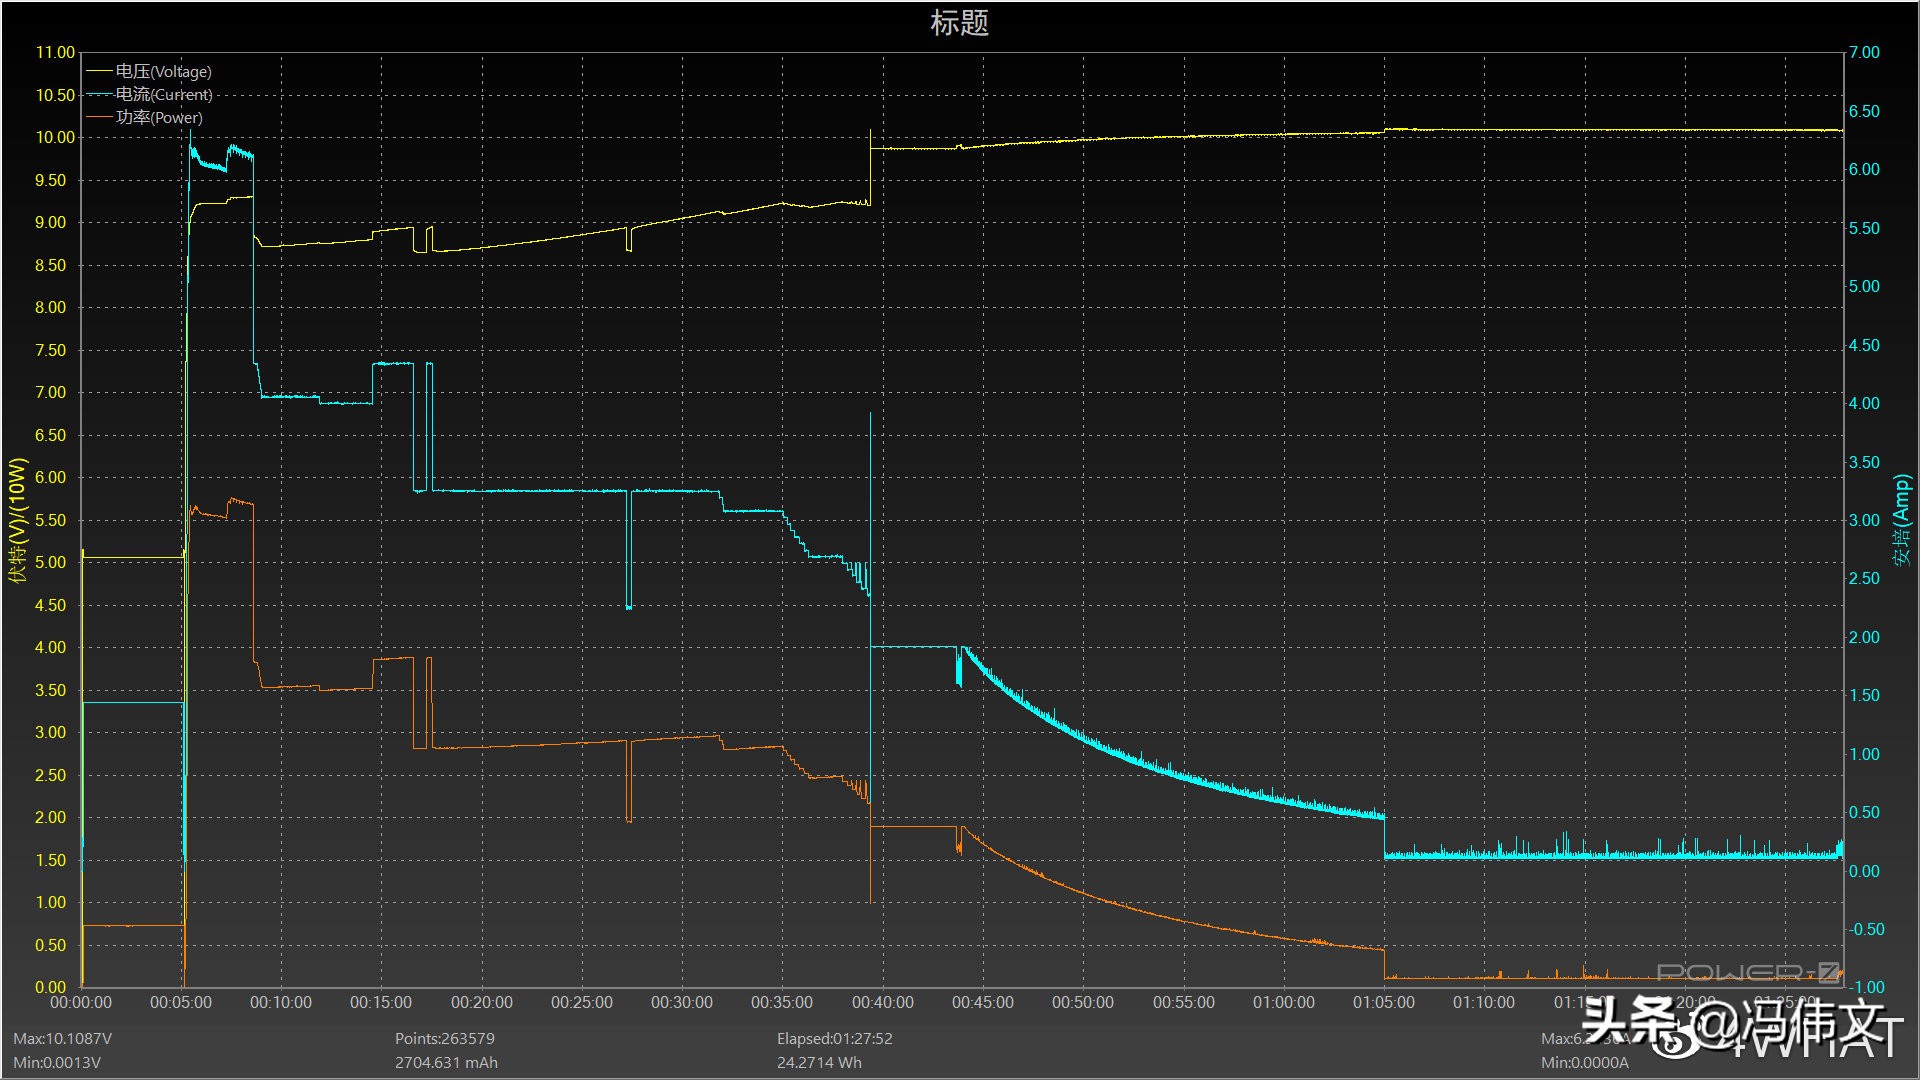The width and height of the screenshot is (1920, 1080).
Task: Select the Max:10.1087V status readout
Action: point(62,1039)
